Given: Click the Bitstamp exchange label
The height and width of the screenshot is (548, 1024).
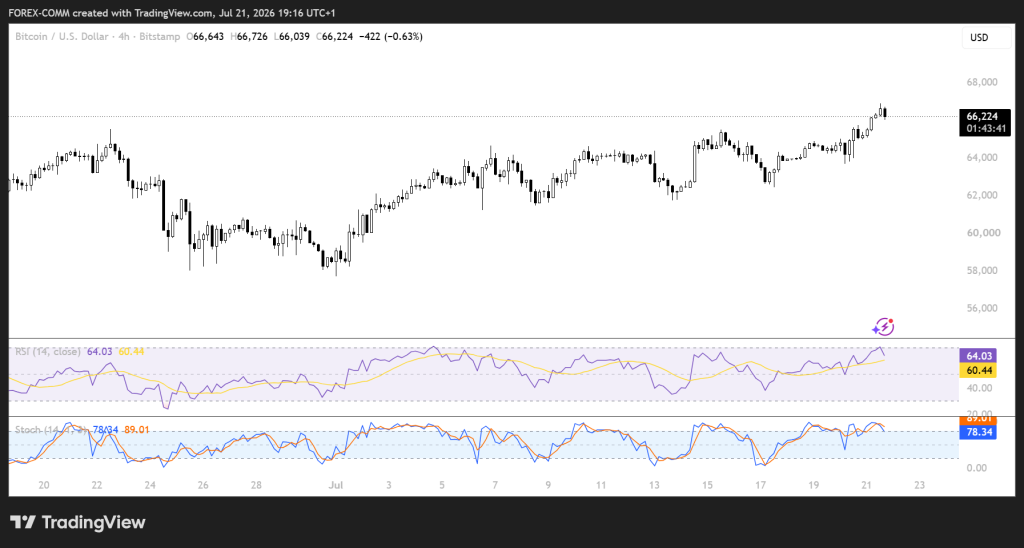Looking at the screenshot, I should pos(159,37).
